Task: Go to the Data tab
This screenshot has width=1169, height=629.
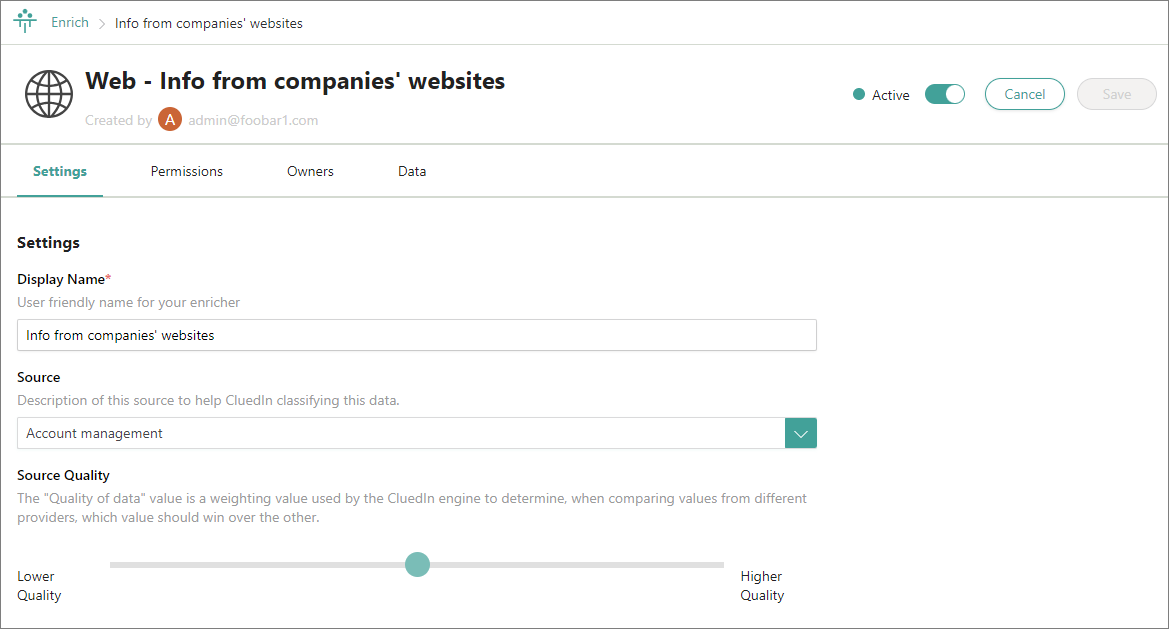Action: tap(412, 171)
